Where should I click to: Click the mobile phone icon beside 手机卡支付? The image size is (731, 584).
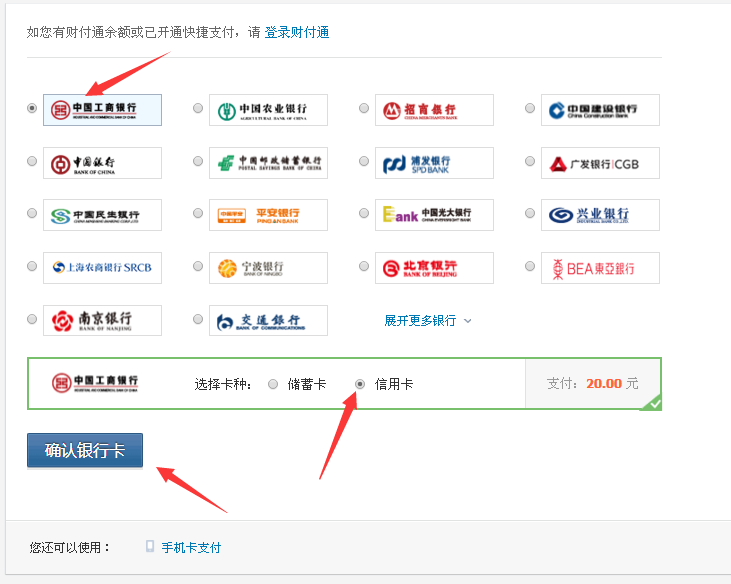pos(150,546)
